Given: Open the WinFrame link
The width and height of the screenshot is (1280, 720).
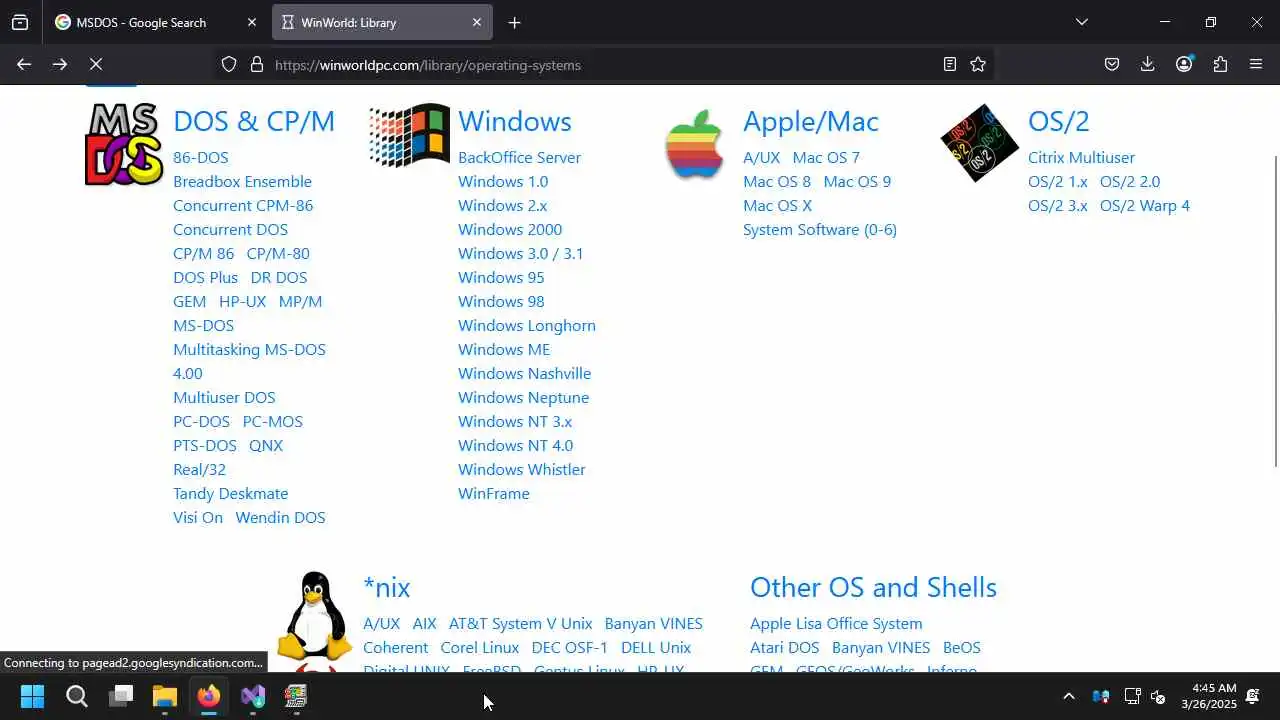Looking at the screenshot, I should coord(494,493).
